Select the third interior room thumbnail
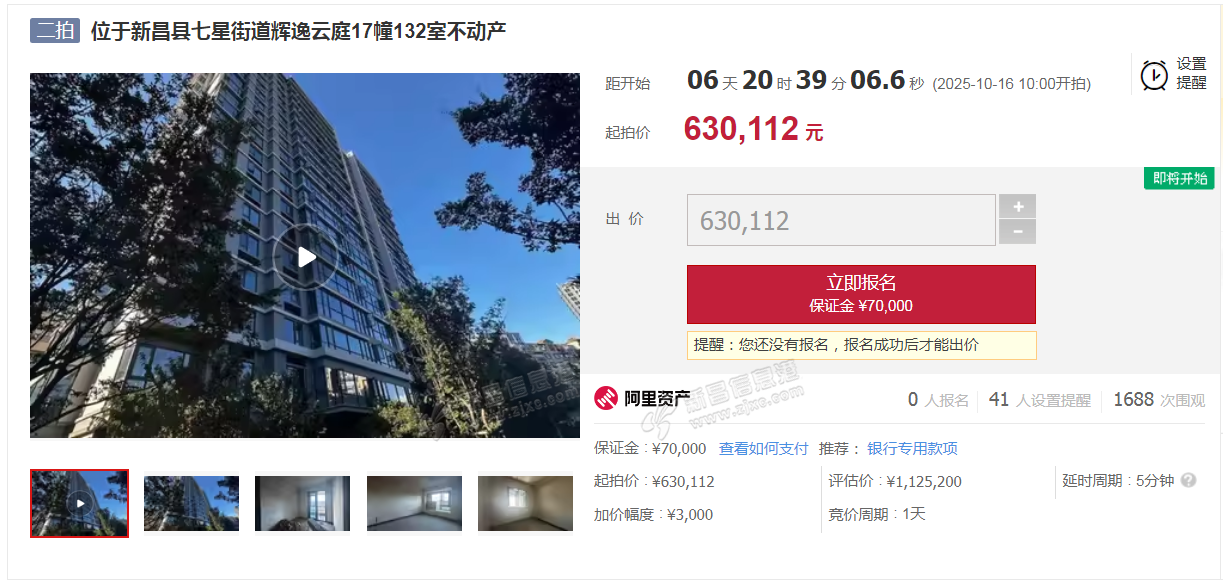The image size is (1223, 586). pyautogui.click(x=302, y=503)
